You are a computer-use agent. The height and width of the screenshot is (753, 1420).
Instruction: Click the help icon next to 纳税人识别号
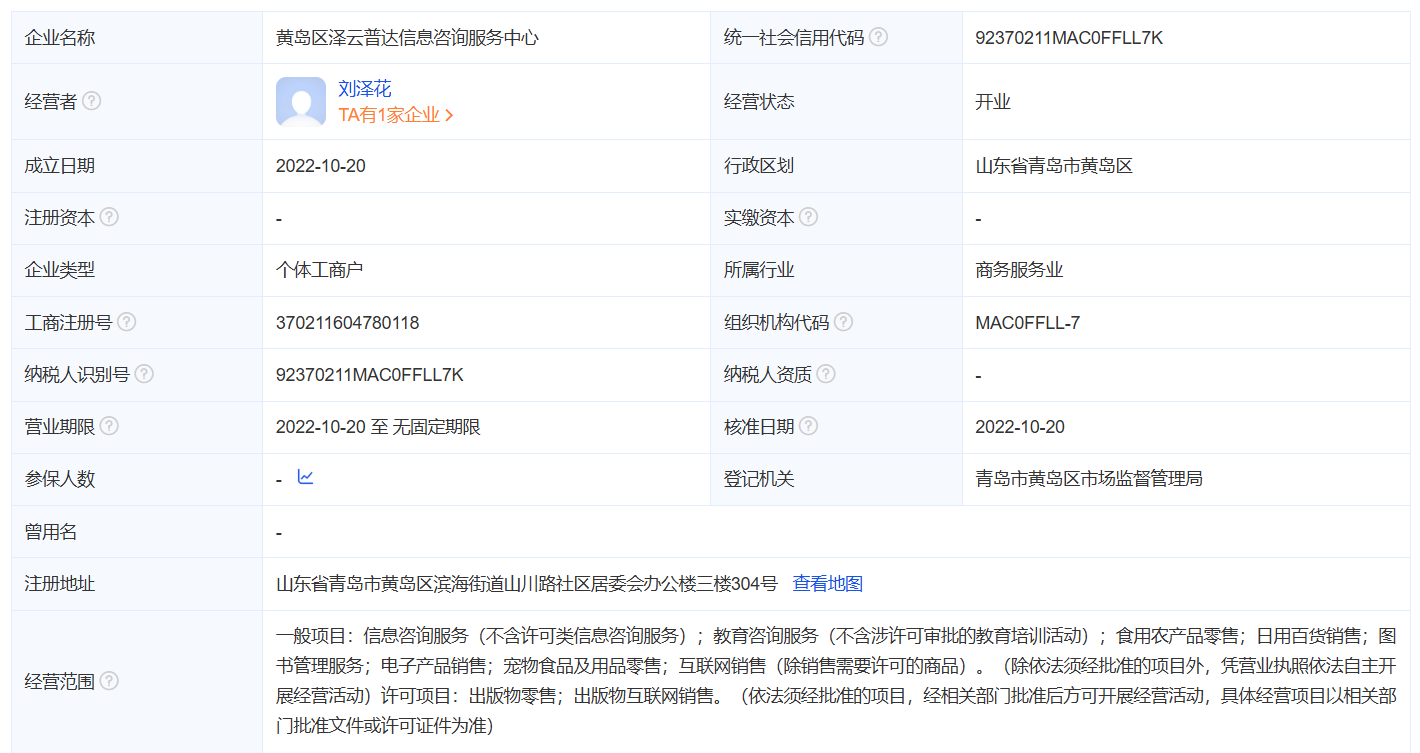tap(144, 374)
